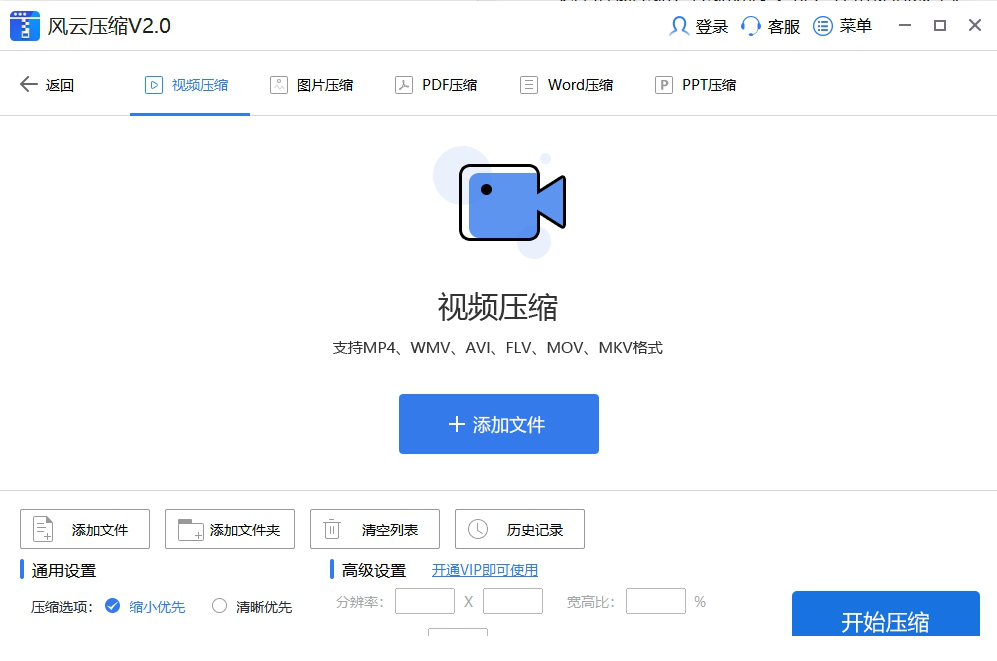Screen dimensions: 997x661
Task: Click the Word压缩 icon
Action: 527,84
